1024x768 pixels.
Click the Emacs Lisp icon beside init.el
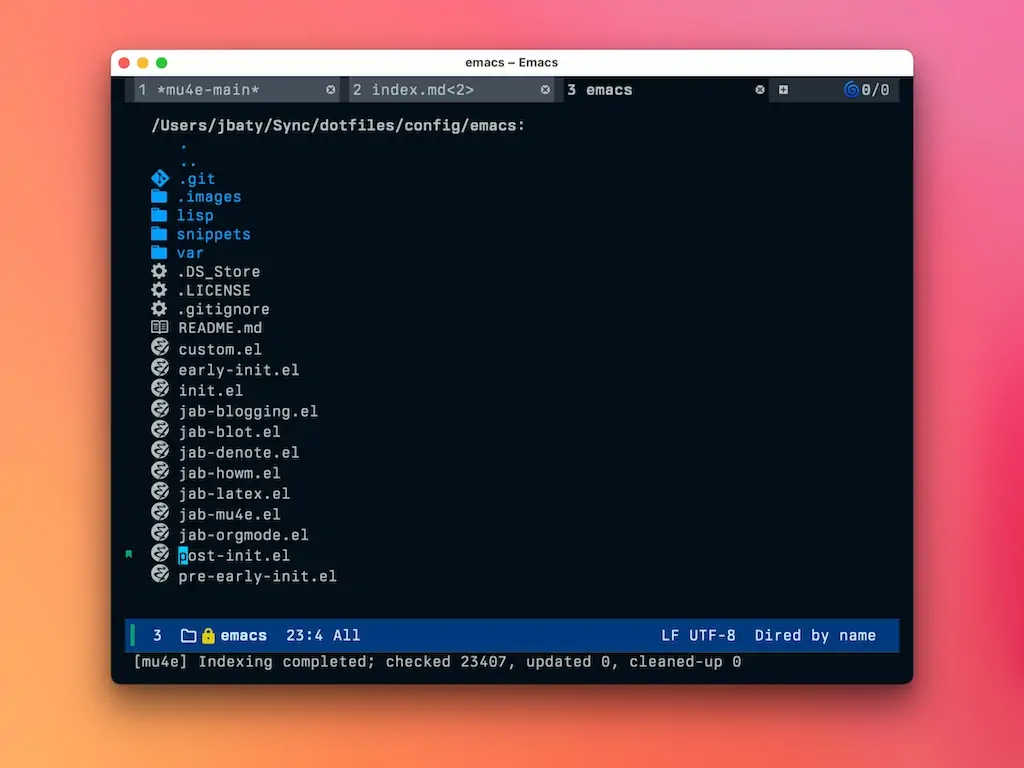pos(159,389)
